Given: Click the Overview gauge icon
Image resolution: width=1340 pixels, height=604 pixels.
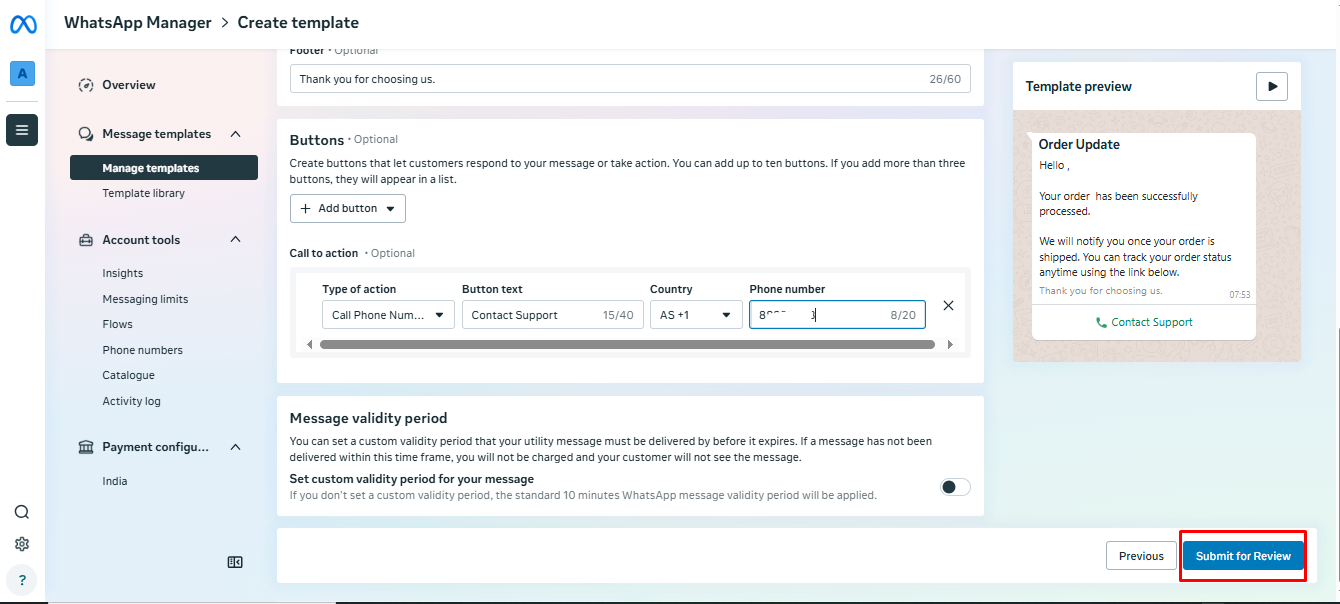Looking at the screenshot, I should point(86,85).
